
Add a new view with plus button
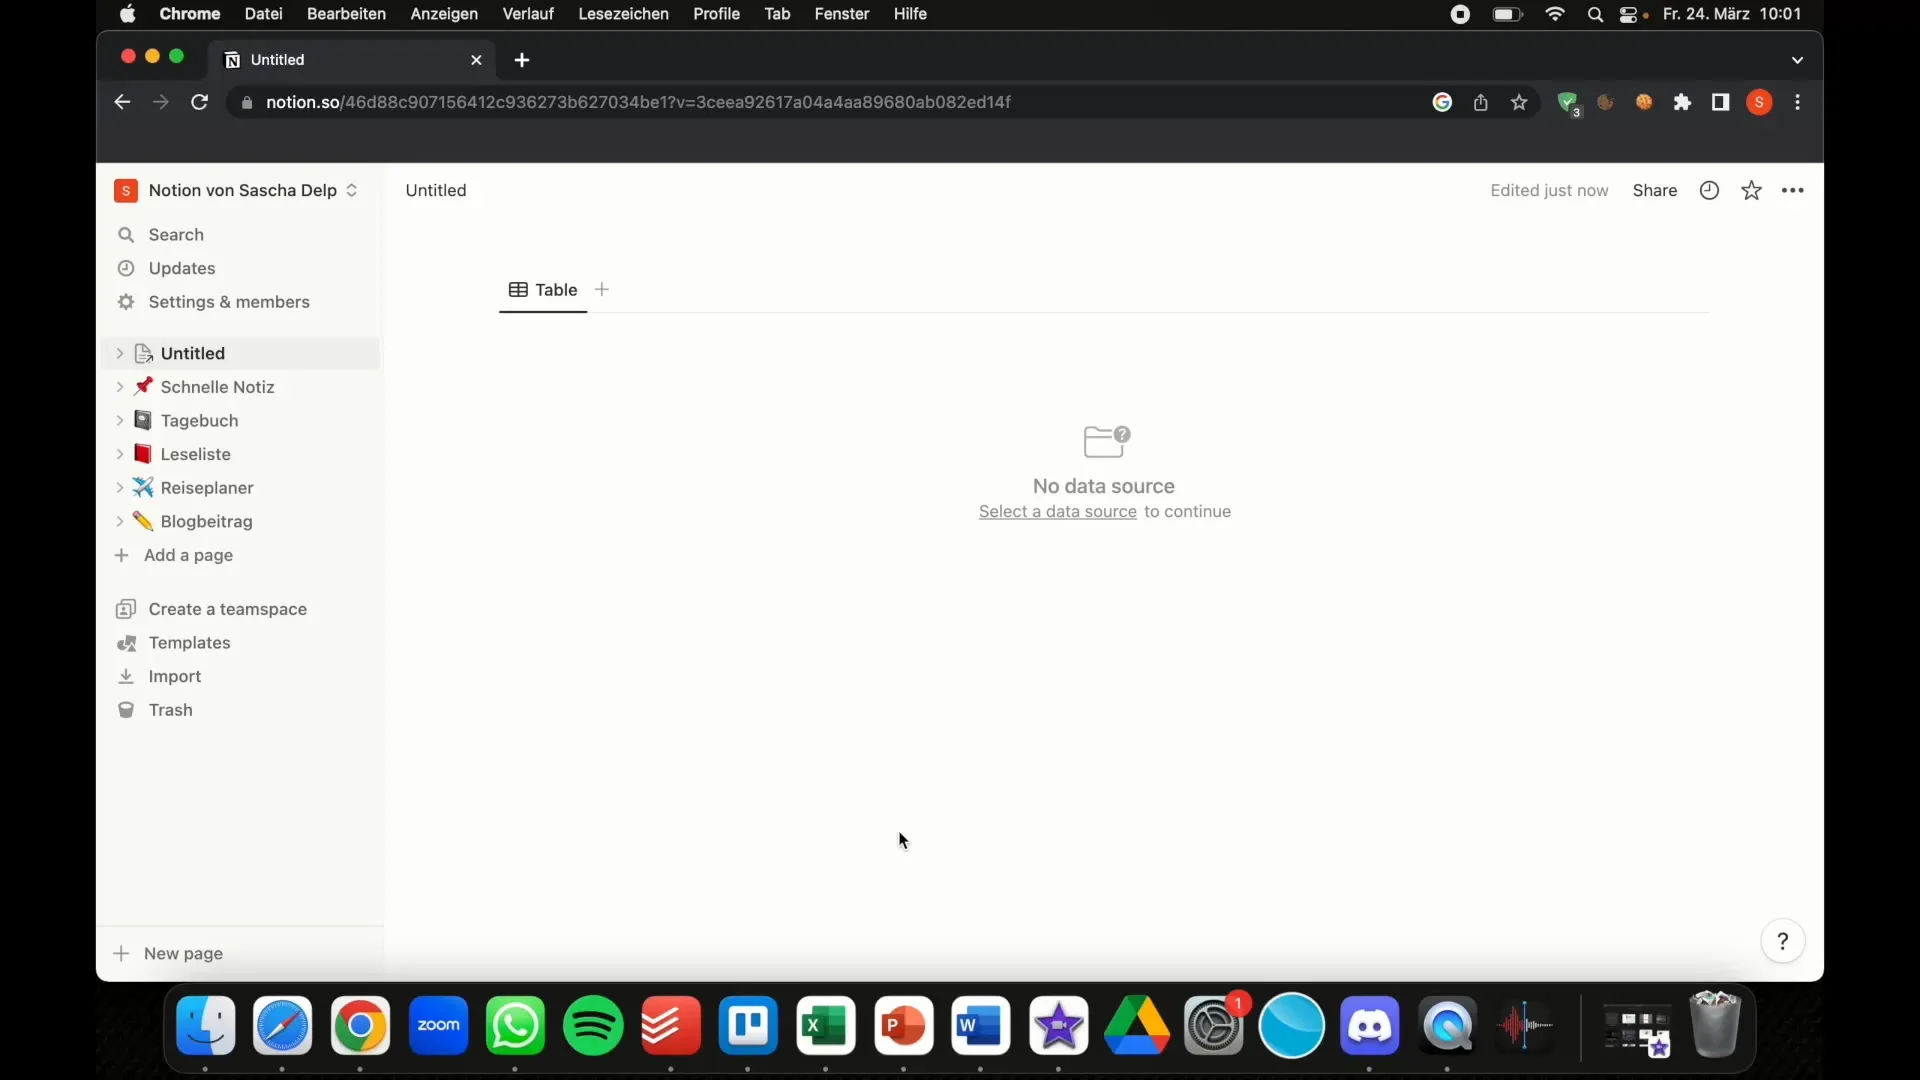(601, 289)
